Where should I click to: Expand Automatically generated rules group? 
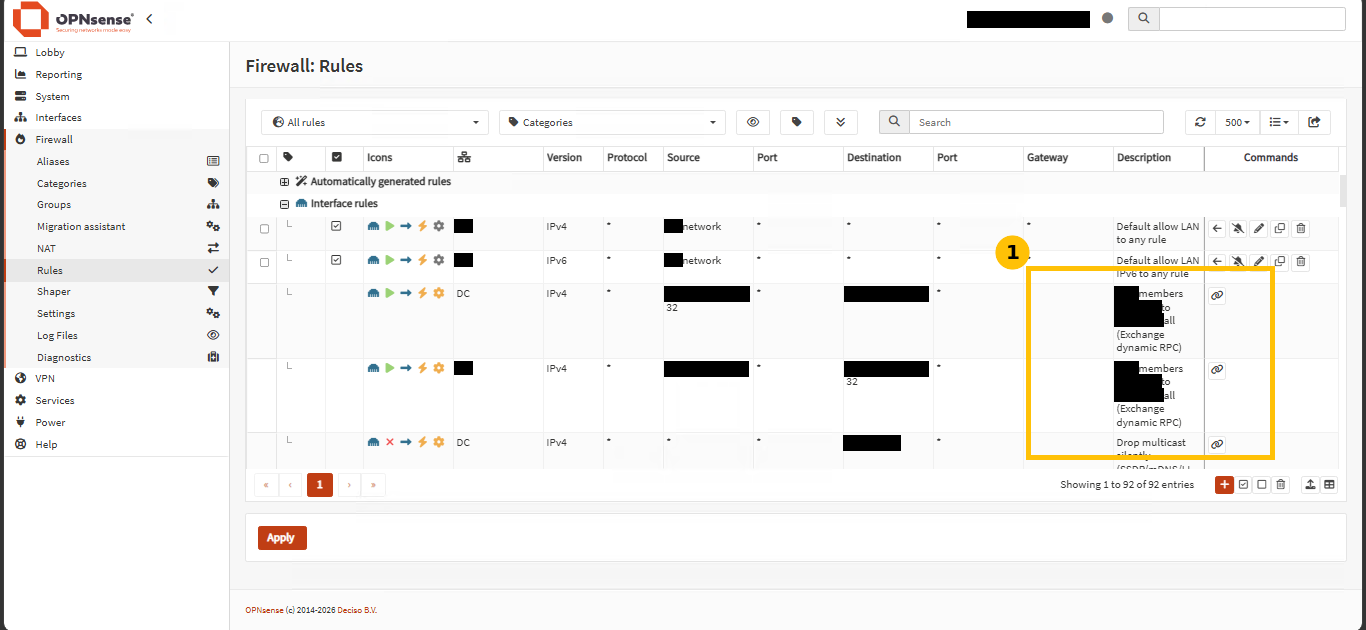[x=284, y=182]
